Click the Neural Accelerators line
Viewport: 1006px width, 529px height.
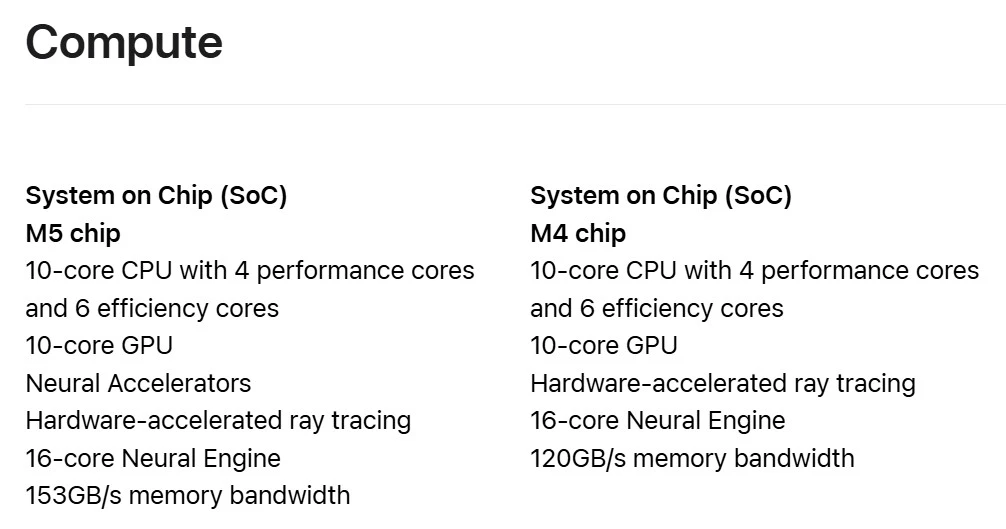[x=138, y=384]
